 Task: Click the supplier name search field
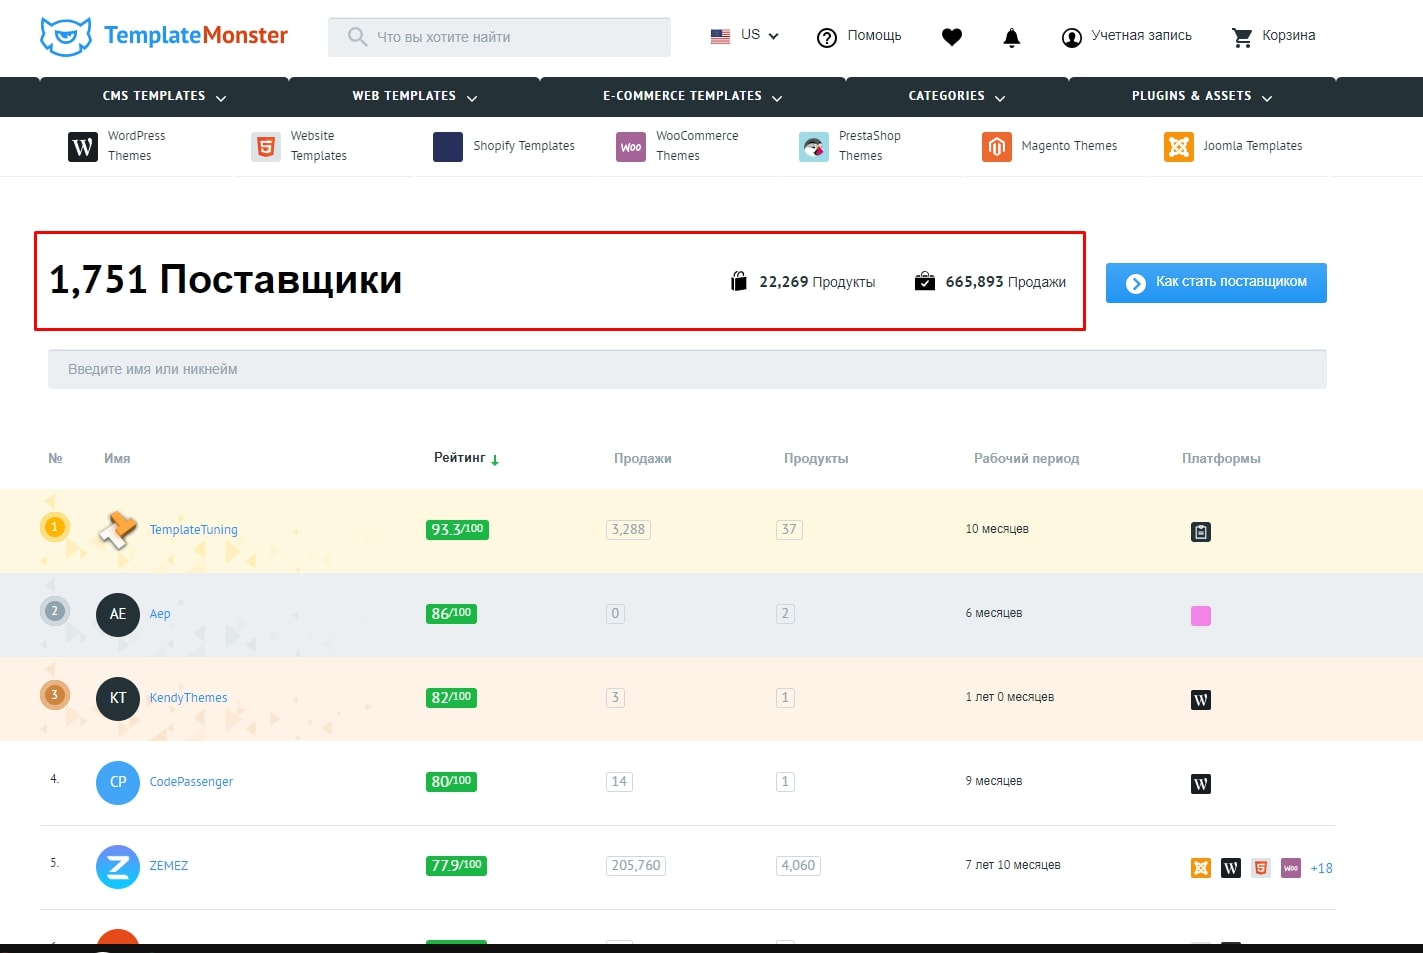(x=688, y=369)
